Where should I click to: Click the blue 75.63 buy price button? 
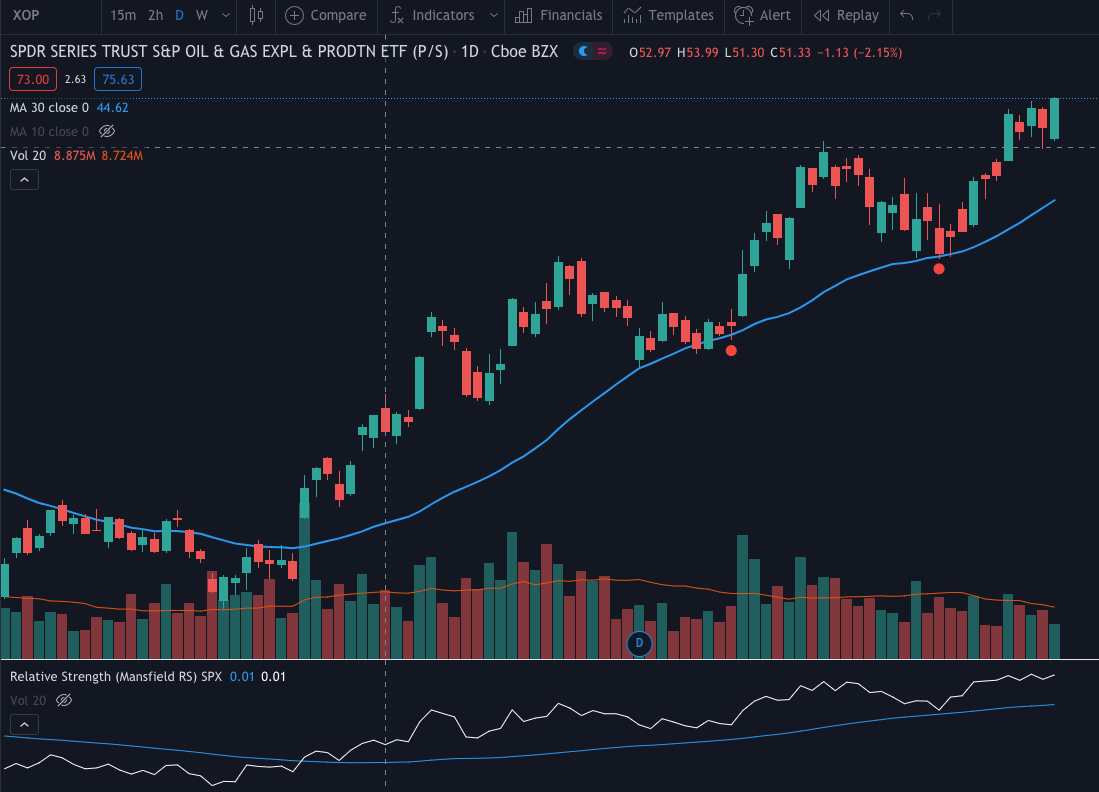point(118,79)
